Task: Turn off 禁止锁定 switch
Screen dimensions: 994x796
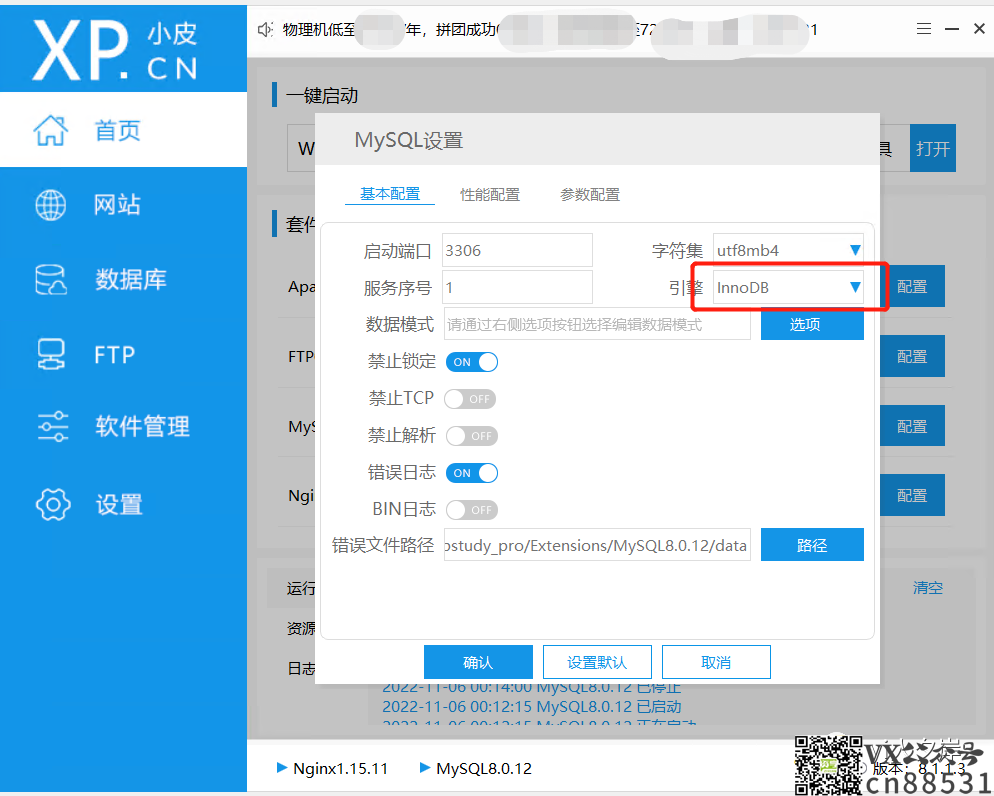Action: click(472, 362)
